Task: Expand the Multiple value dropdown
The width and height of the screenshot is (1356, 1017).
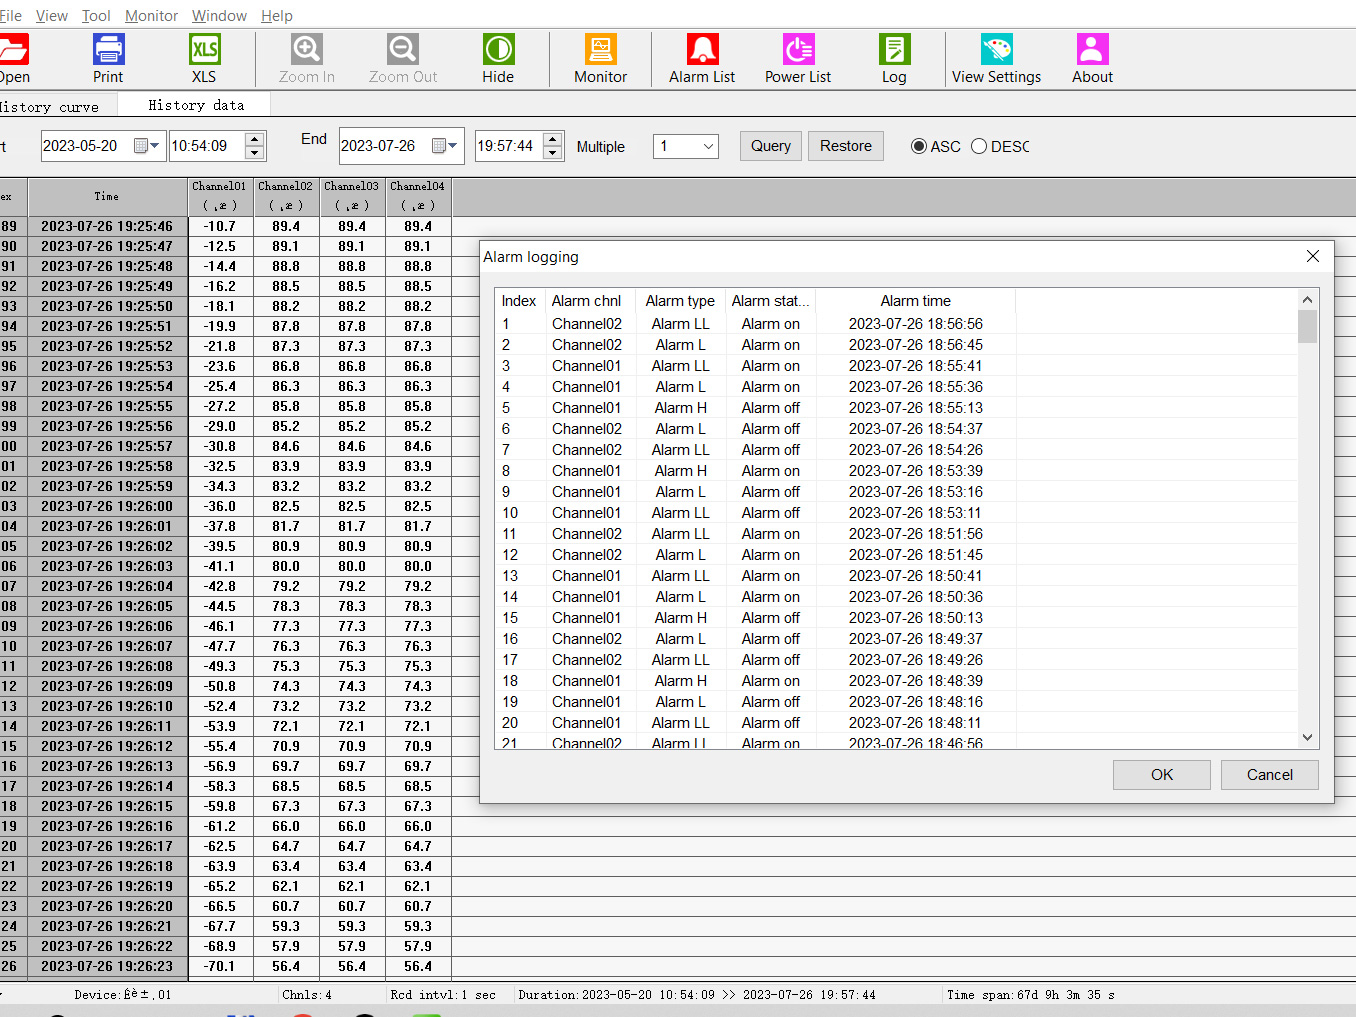Action: tap(708, 147)
